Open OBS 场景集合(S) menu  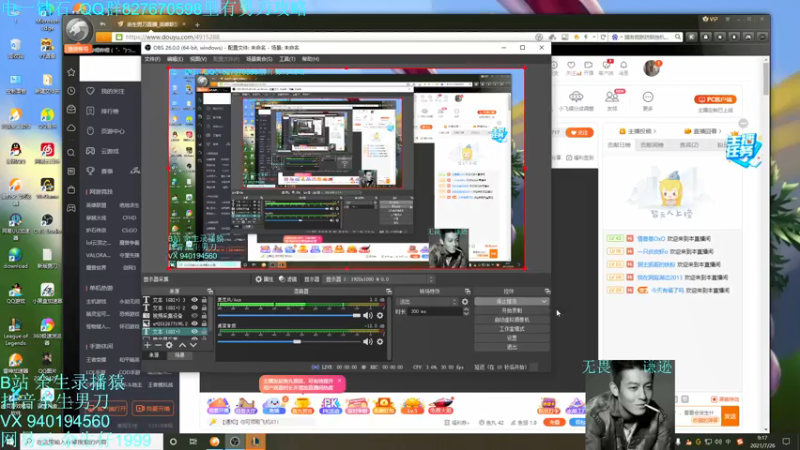coord(259,59)
